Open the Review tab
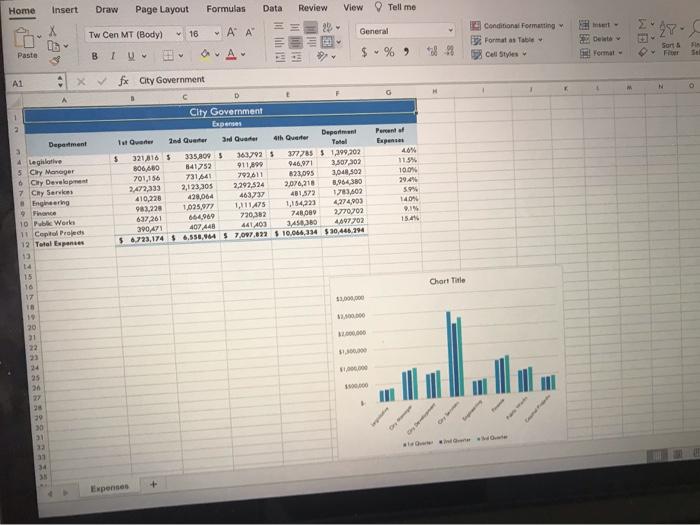 click(x=312, y=8)
